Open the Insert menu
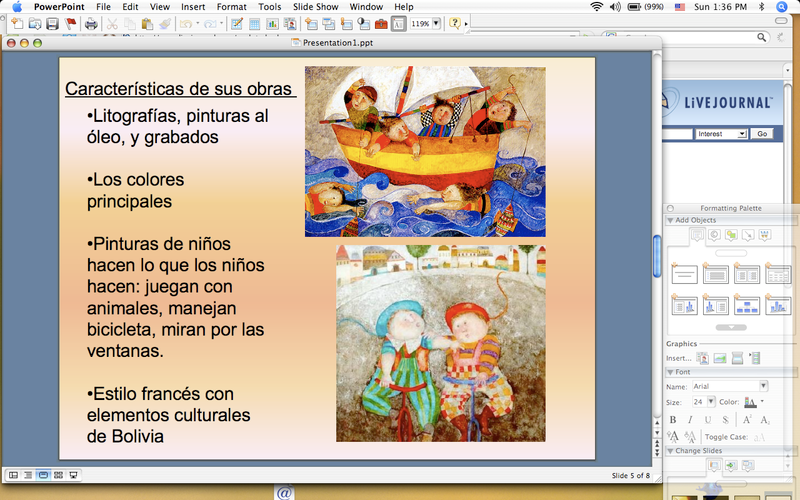This screenshot has width=800, height=500. coord(193,7)
